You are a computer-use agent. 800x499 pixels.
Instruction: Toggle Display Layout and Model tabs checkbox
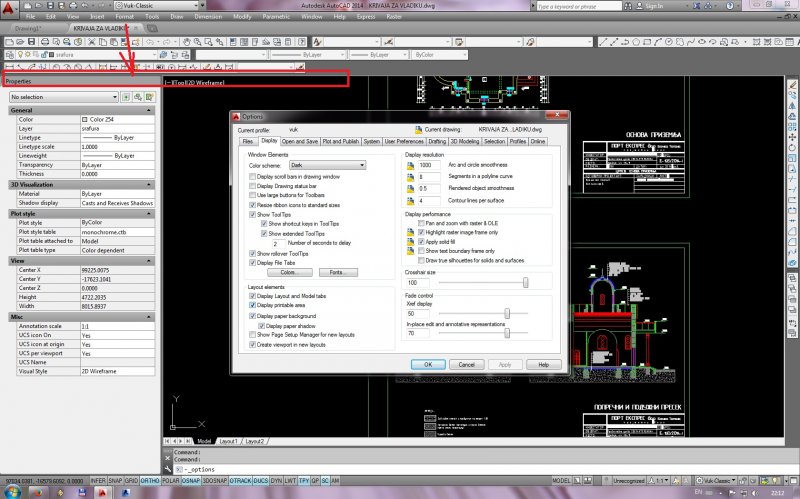point(252,295)
